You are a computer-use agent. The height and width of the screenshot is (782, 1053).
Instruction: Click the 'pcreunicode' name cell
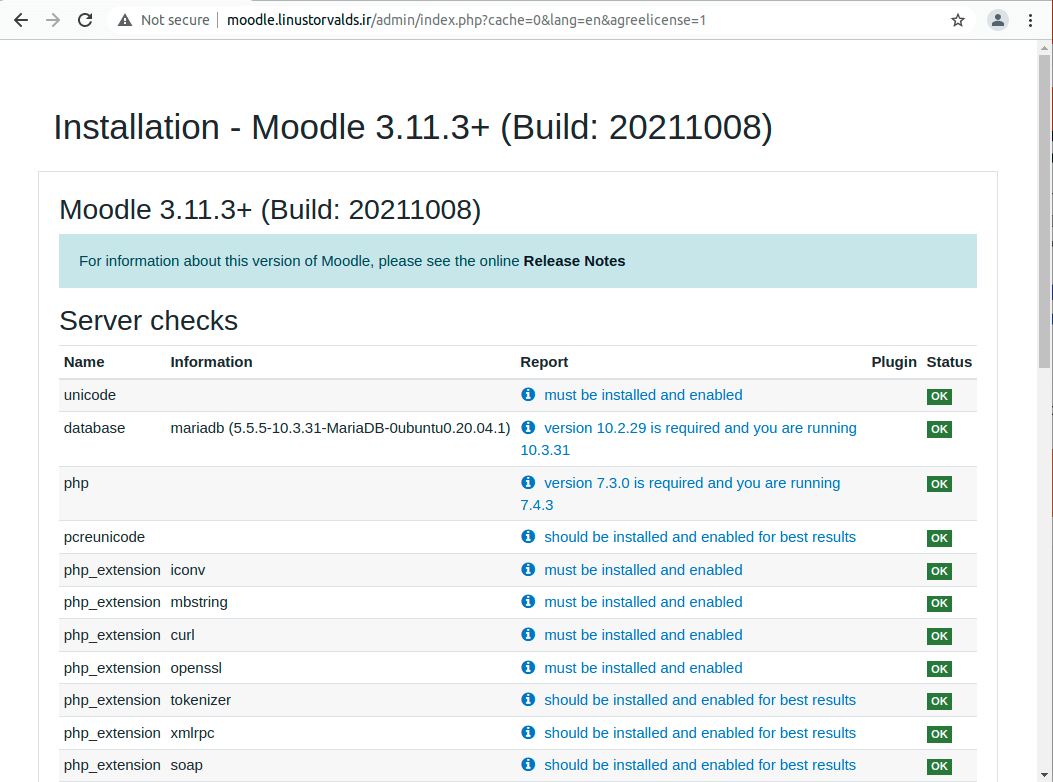tap(104, 537)
